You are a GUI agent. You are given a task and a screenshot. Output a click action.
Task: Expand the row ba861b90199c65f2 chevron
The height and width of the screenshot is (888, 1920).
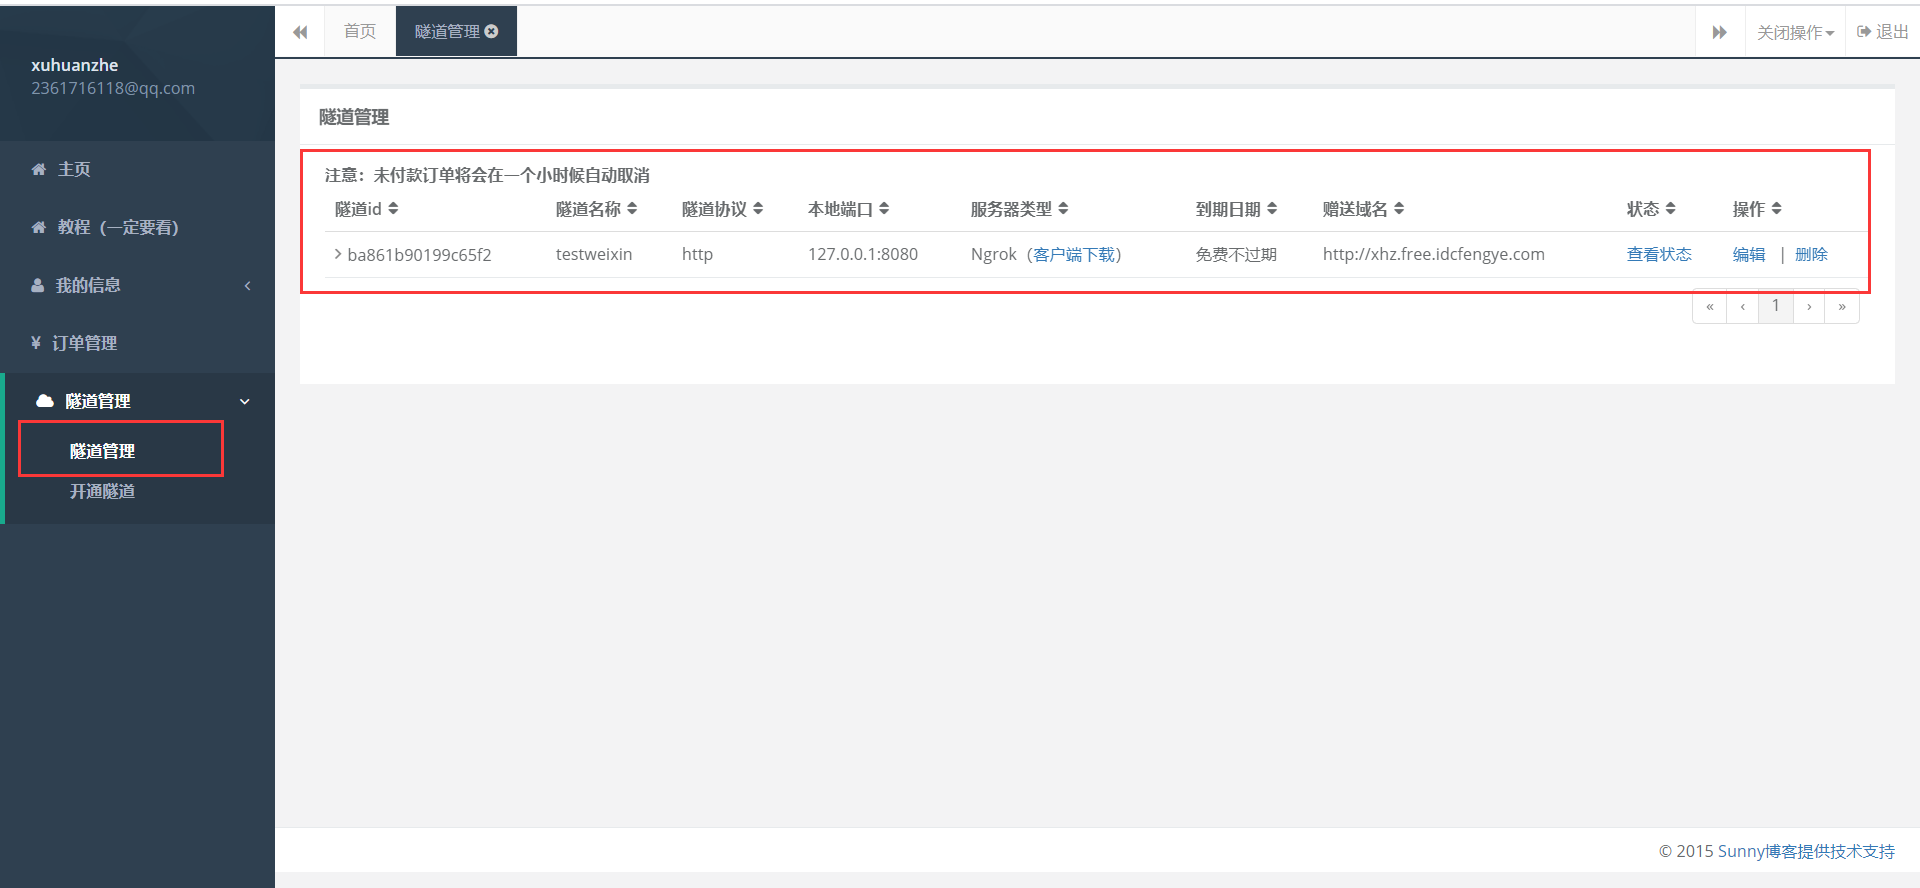point(338,254)
